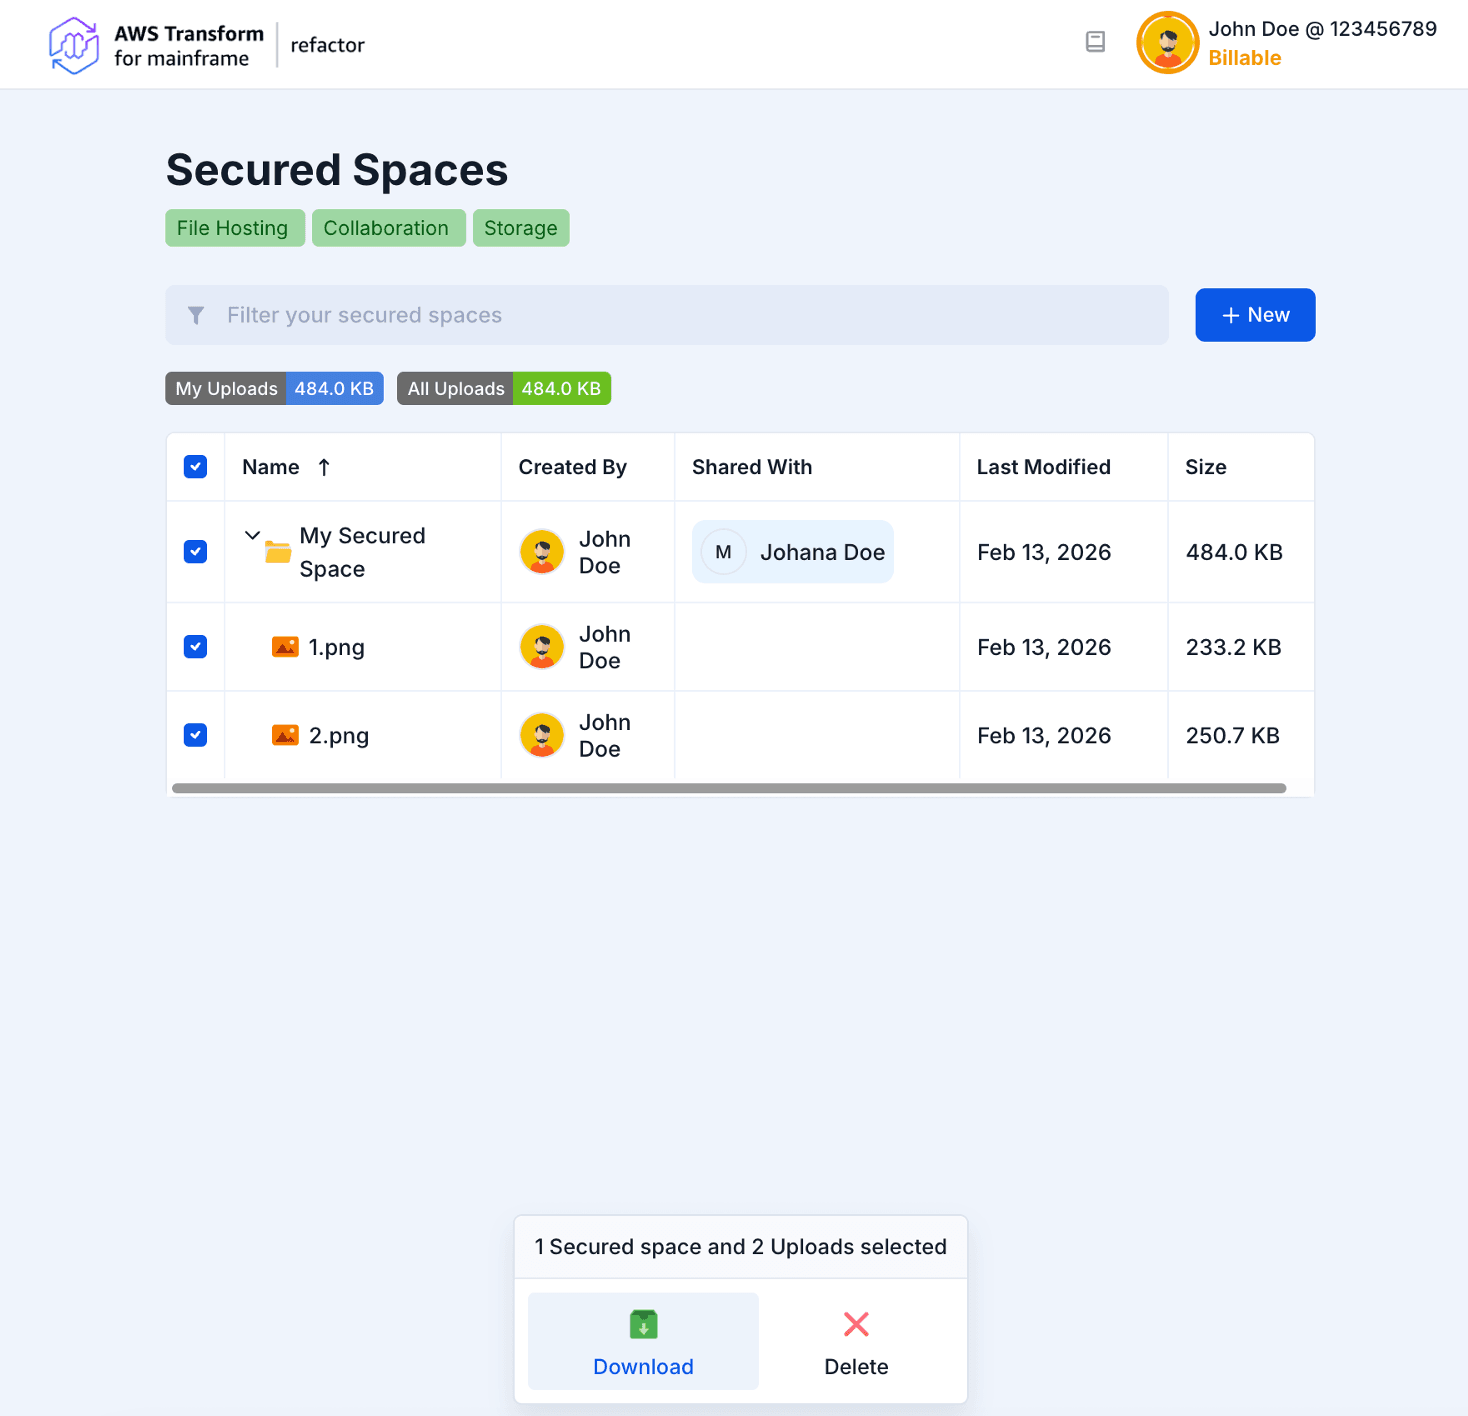Uncheck the select-all checkbox in table header

(x=196, y=467)
